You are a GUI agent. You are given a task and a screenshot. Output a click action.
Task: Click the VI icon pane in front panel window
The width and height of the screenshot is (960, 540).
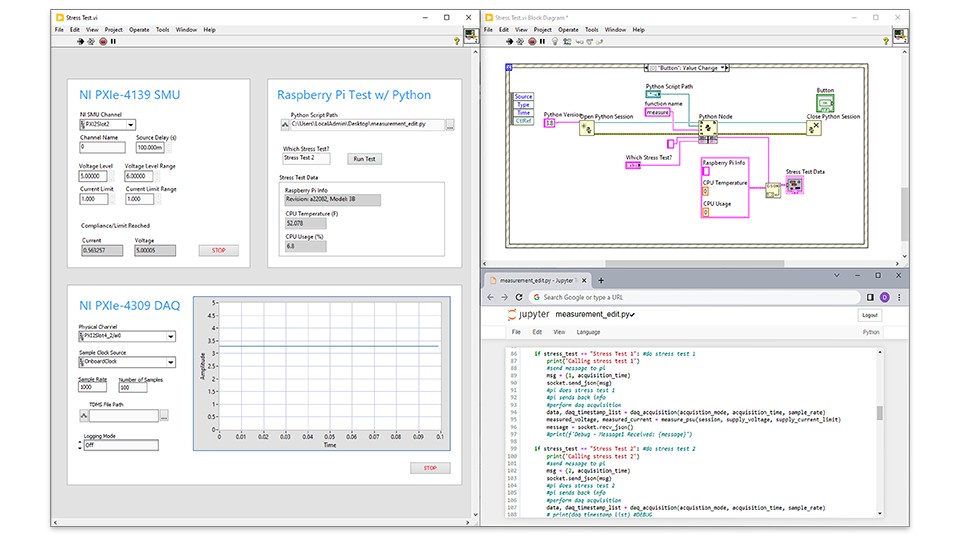tap(471, 36)
